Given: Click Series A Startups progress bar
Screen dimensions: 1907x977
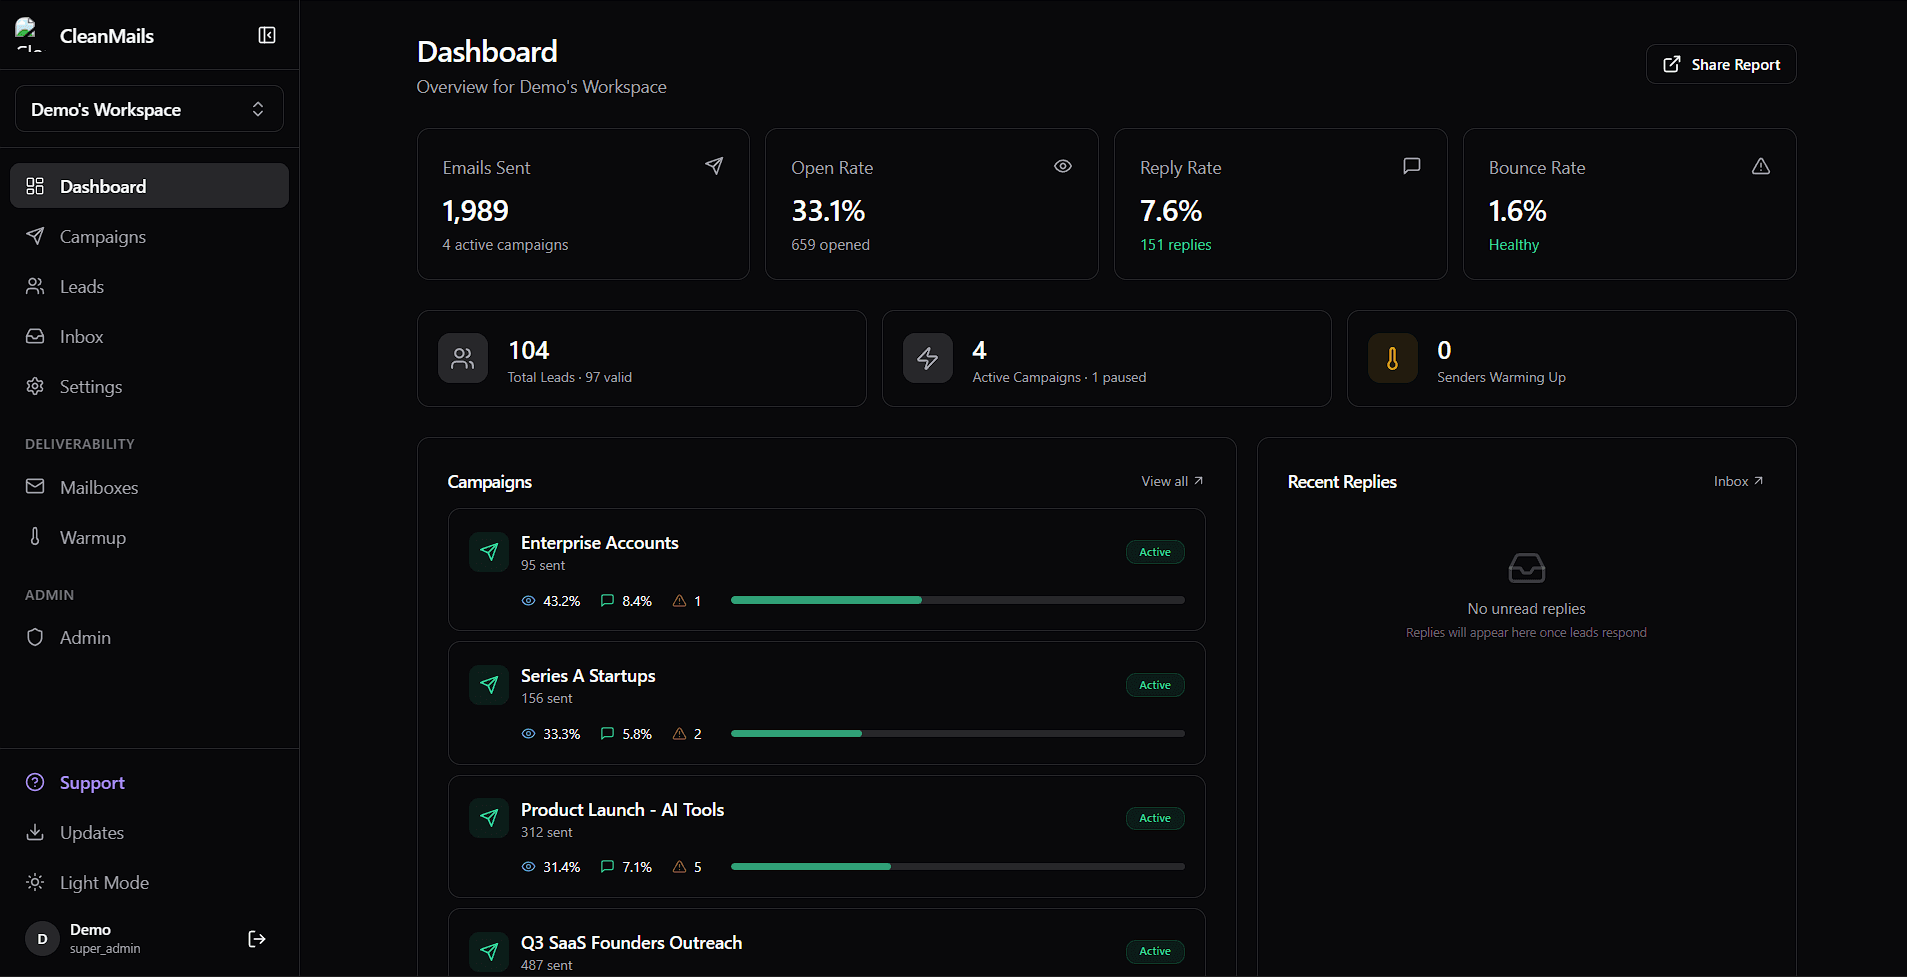Looking at the screenshot, I should 958,733.
